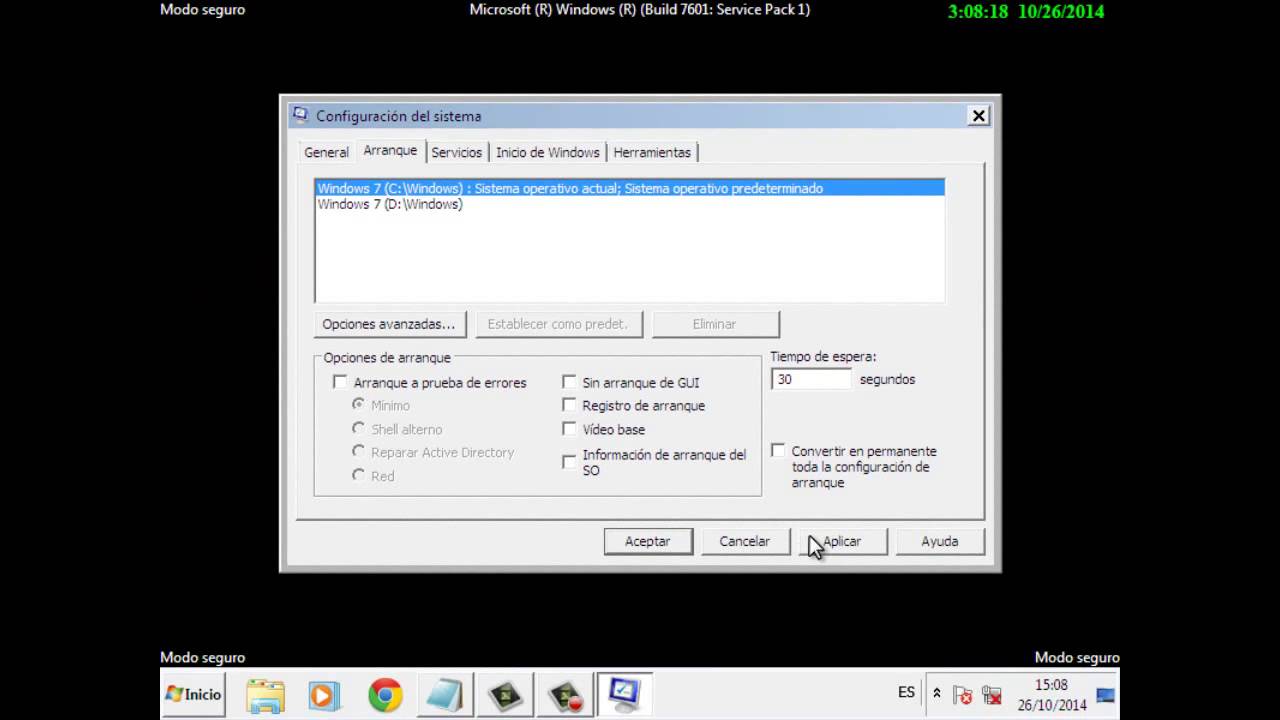Image resolution: width=1280 pixels, height=720 pixels.
Task: Open Windows Explorer from the taskbar
Action: click(265, 694)
